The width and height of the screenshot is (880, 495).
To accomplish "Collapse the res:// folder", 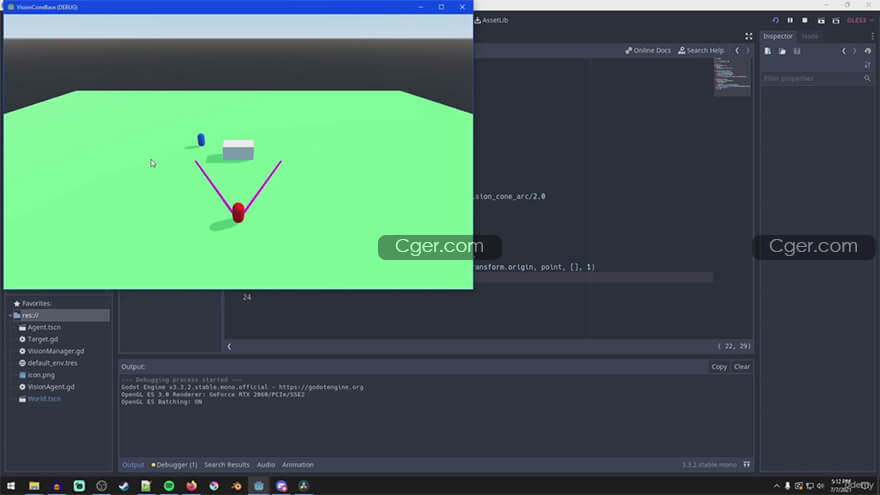I will (10, 315).
